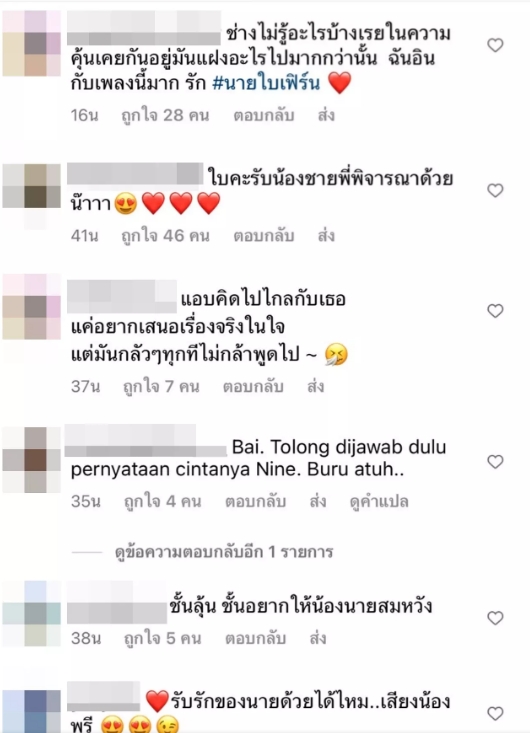This screenshot has width=530, height=733.
Task: Open the first commenter's profile picture
Action: (x=32, y=43)
